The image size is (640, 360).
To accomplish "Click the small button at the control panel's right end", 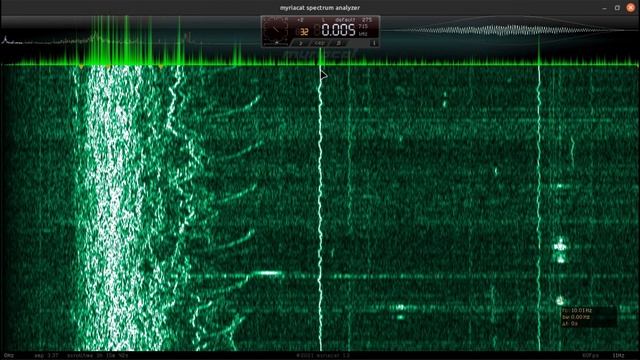I will 373,43.
